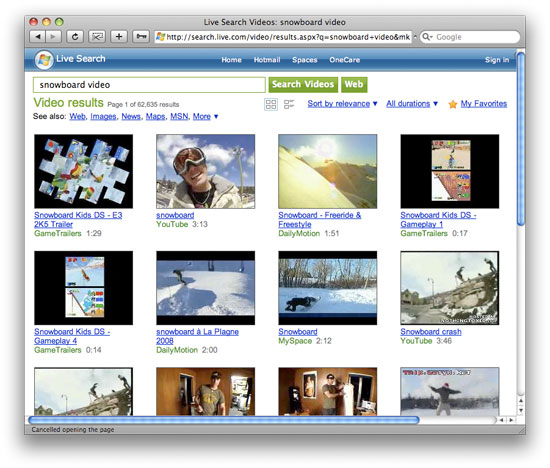Click the scroll left arrow

pos(502,420)
